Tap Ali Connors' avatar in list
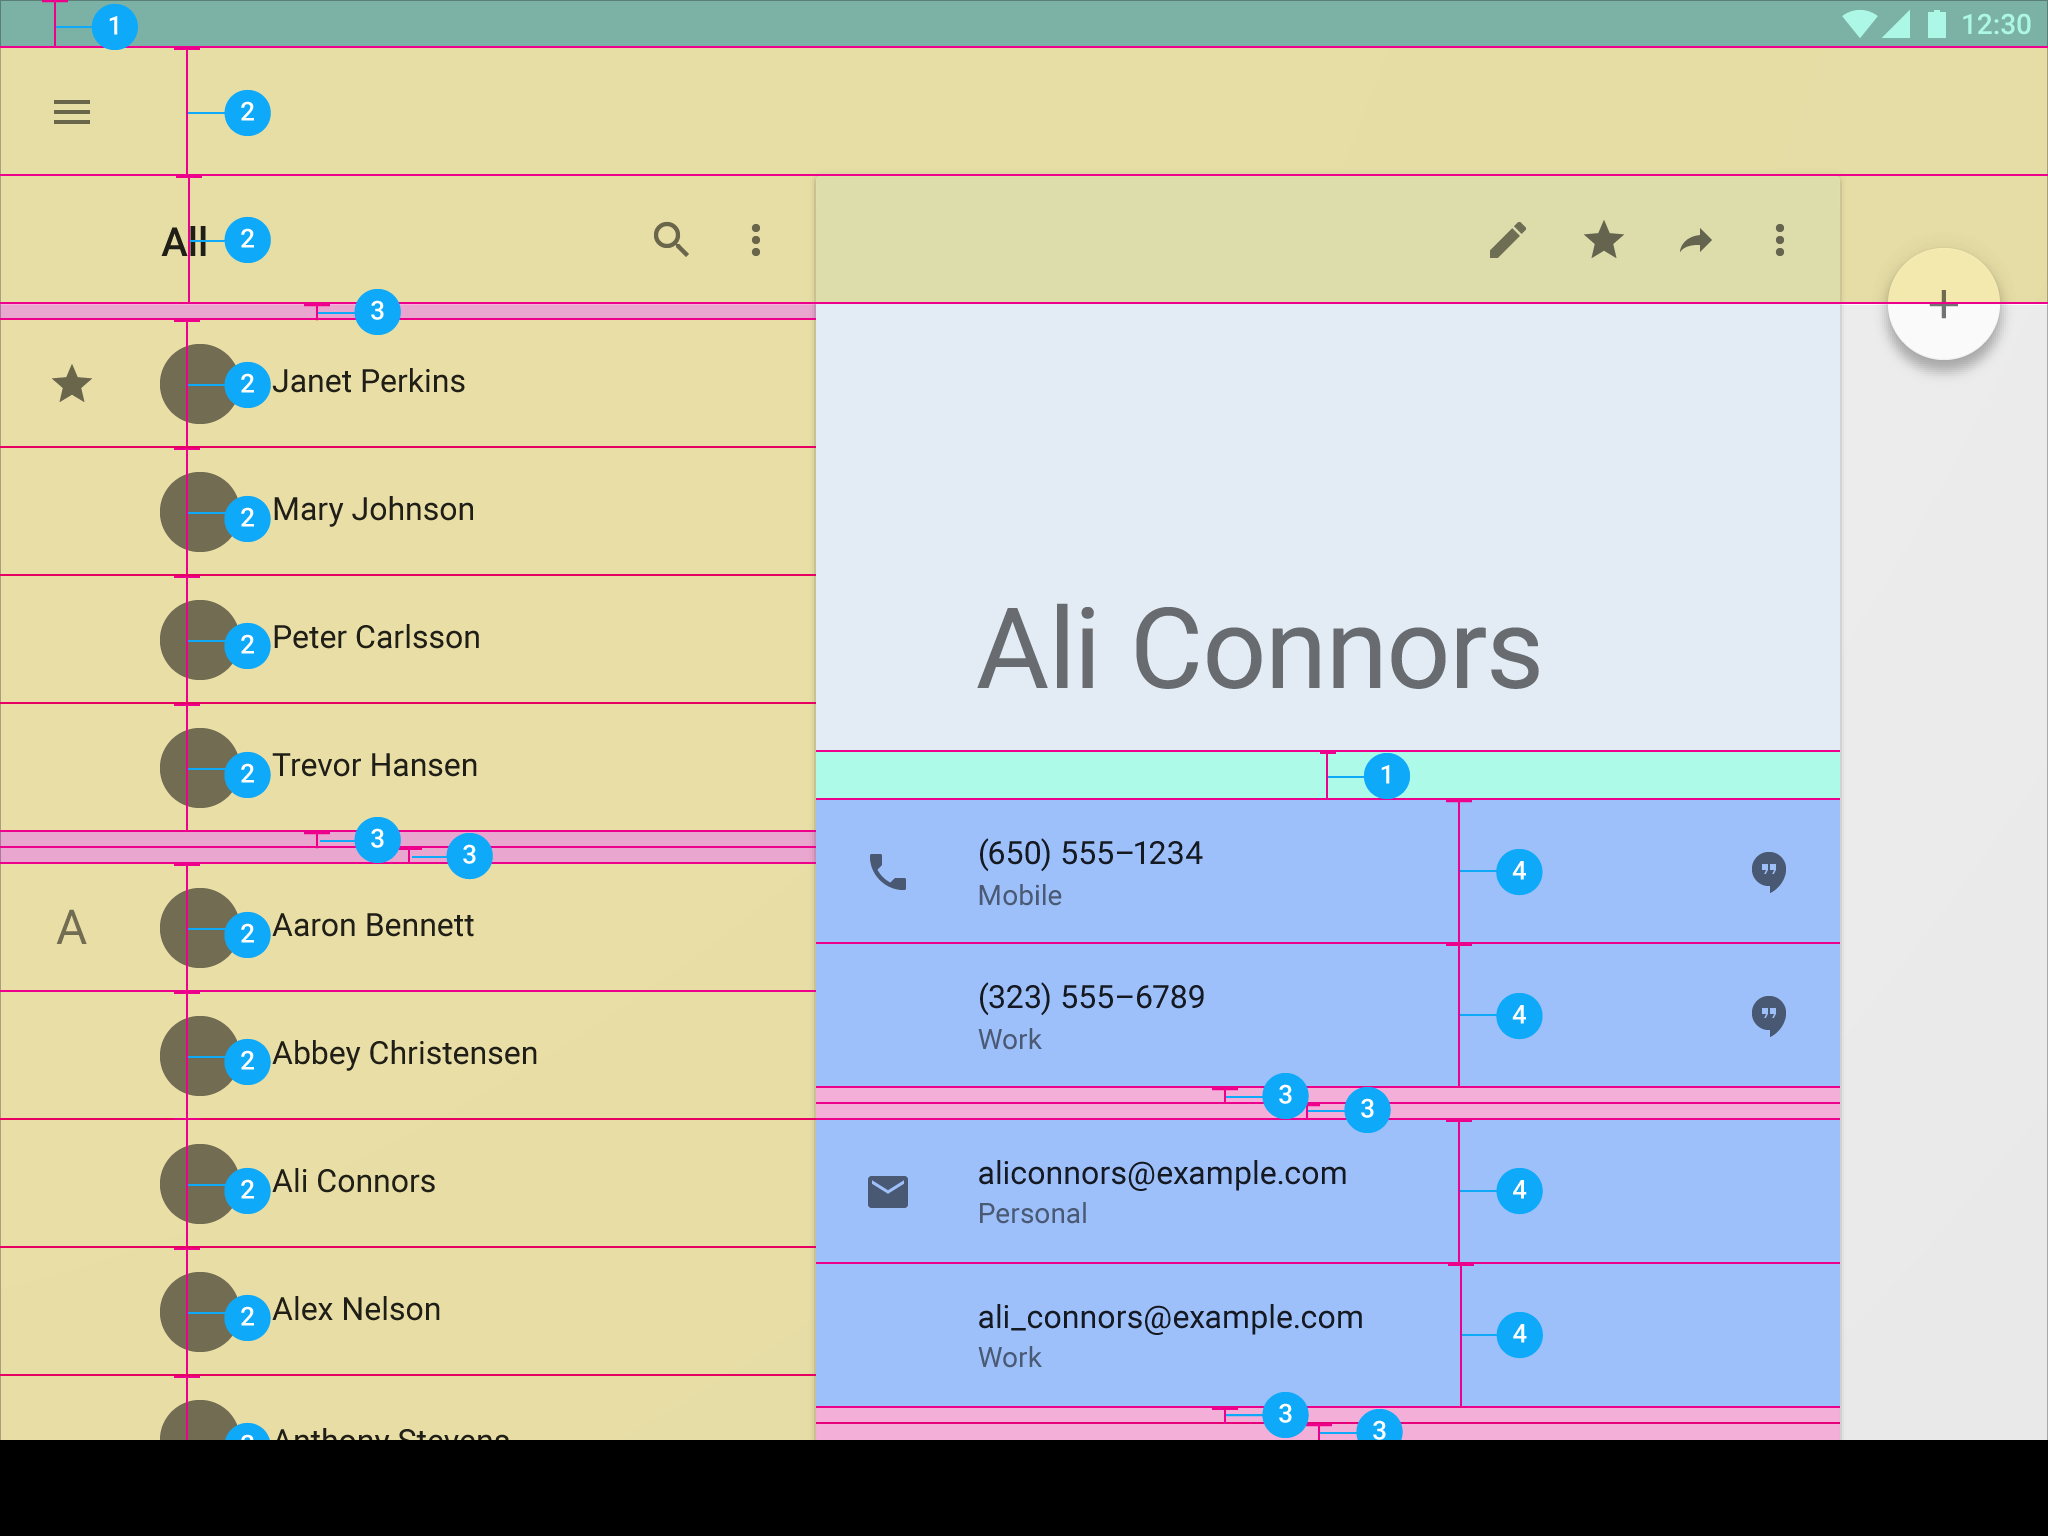This screenshot has width=2048, height=1536. 200,1184
